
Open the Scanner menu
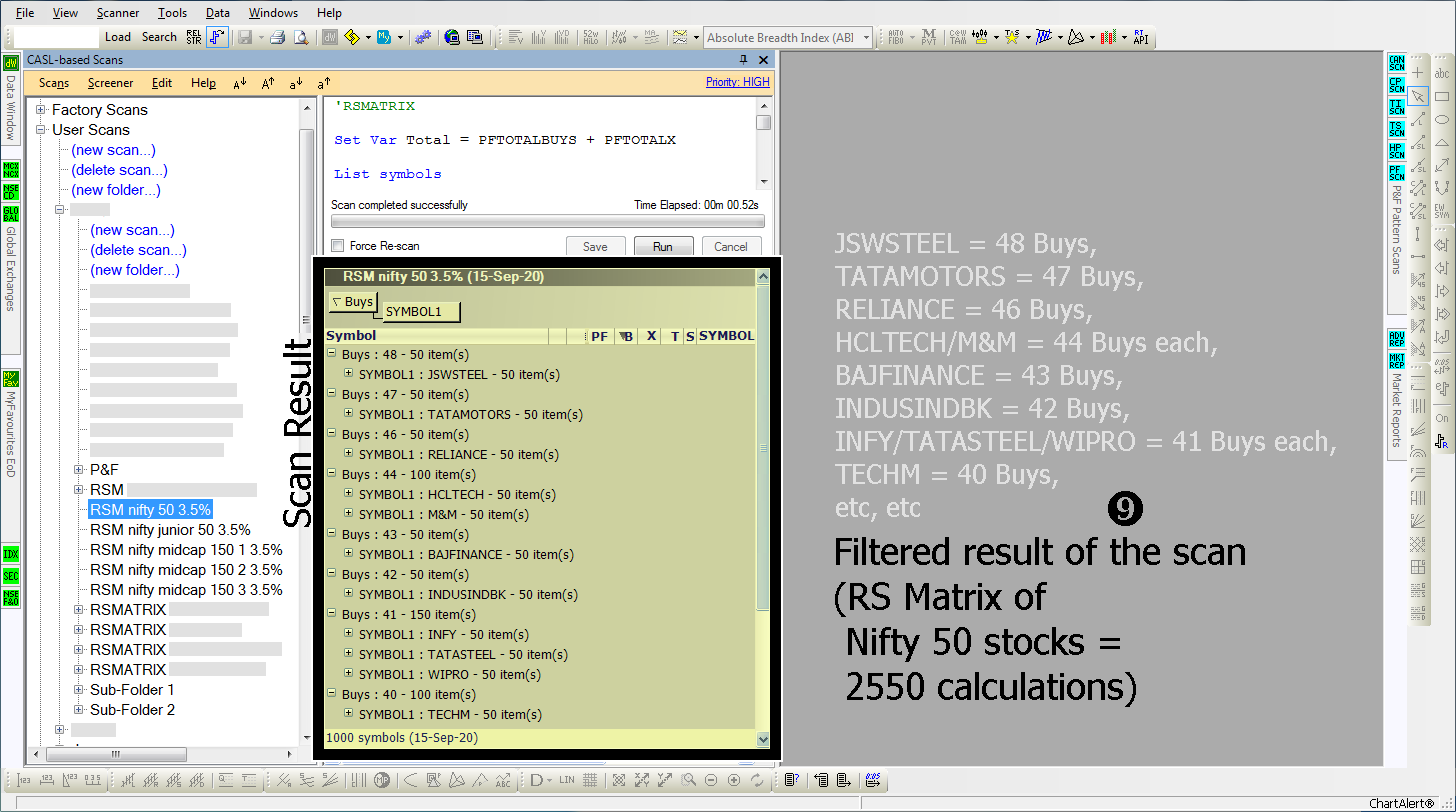[x=118, y=13]
